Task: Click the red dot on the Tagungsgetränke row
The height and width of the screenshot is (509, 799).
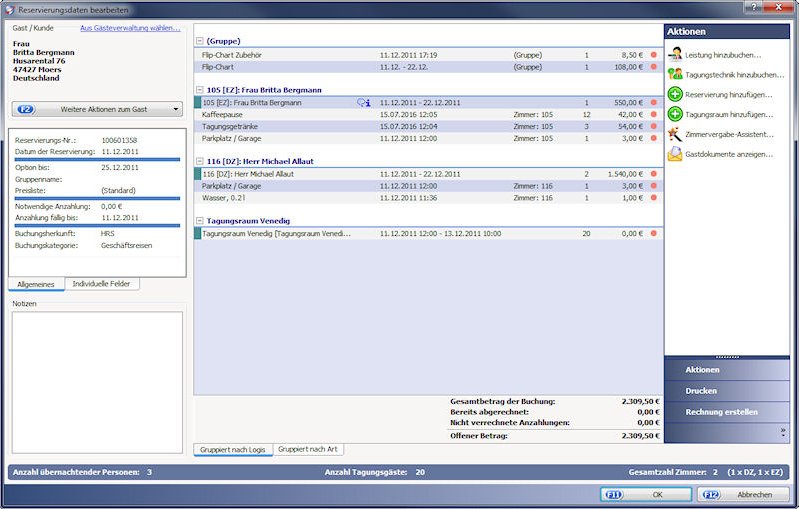Action: (x=654, y=126)
